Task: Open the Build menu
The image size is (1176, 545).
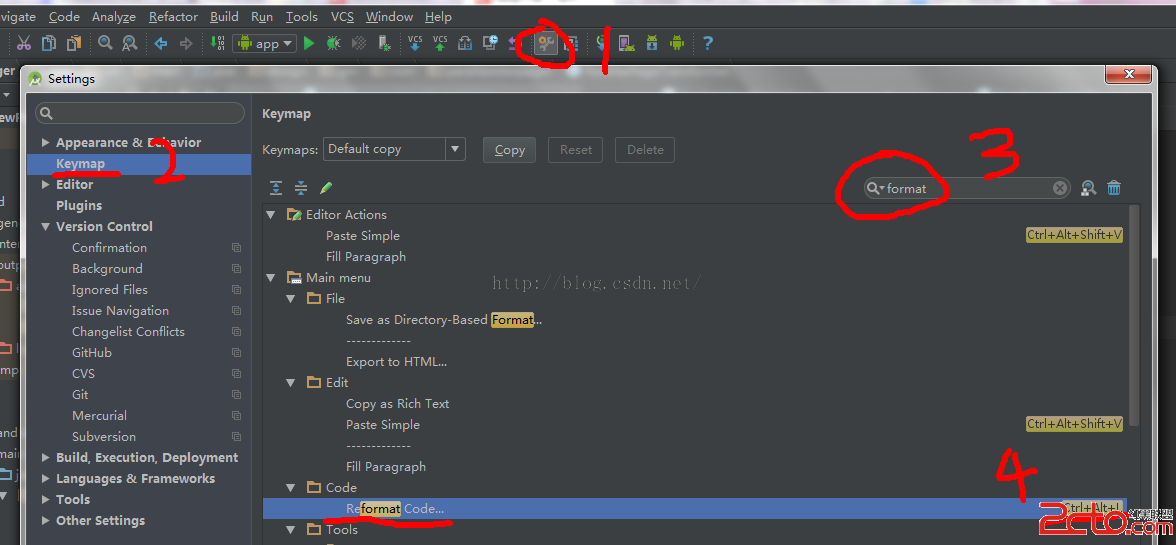Action: pos(224,16)
